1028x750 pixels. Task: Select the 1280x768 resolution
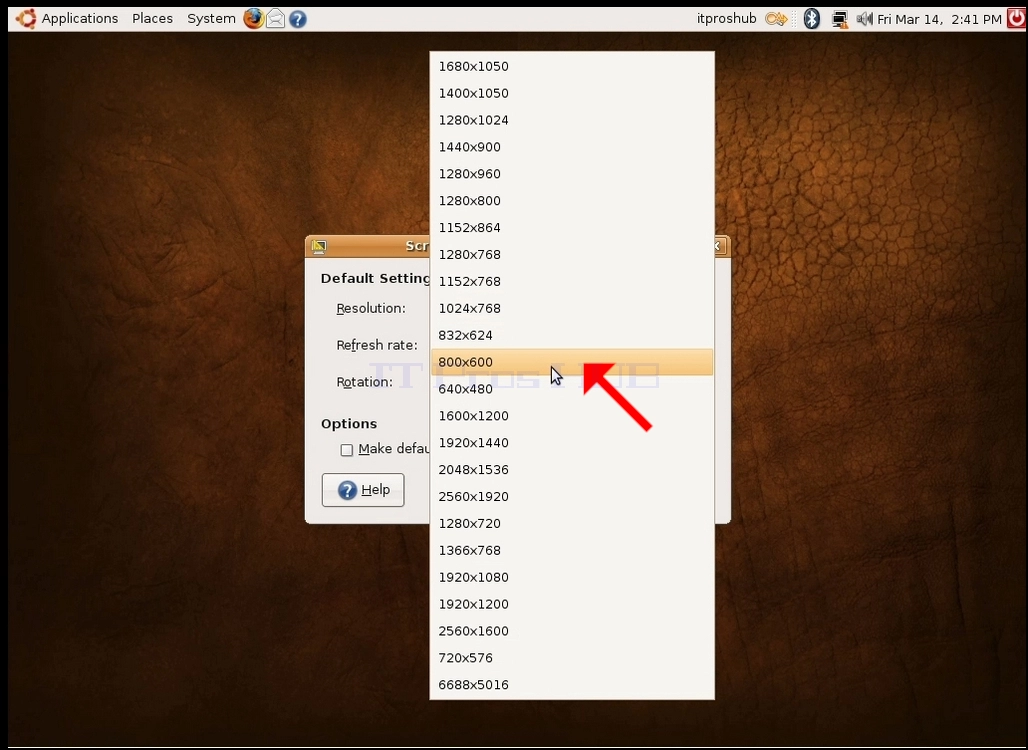tap(572, 254)
